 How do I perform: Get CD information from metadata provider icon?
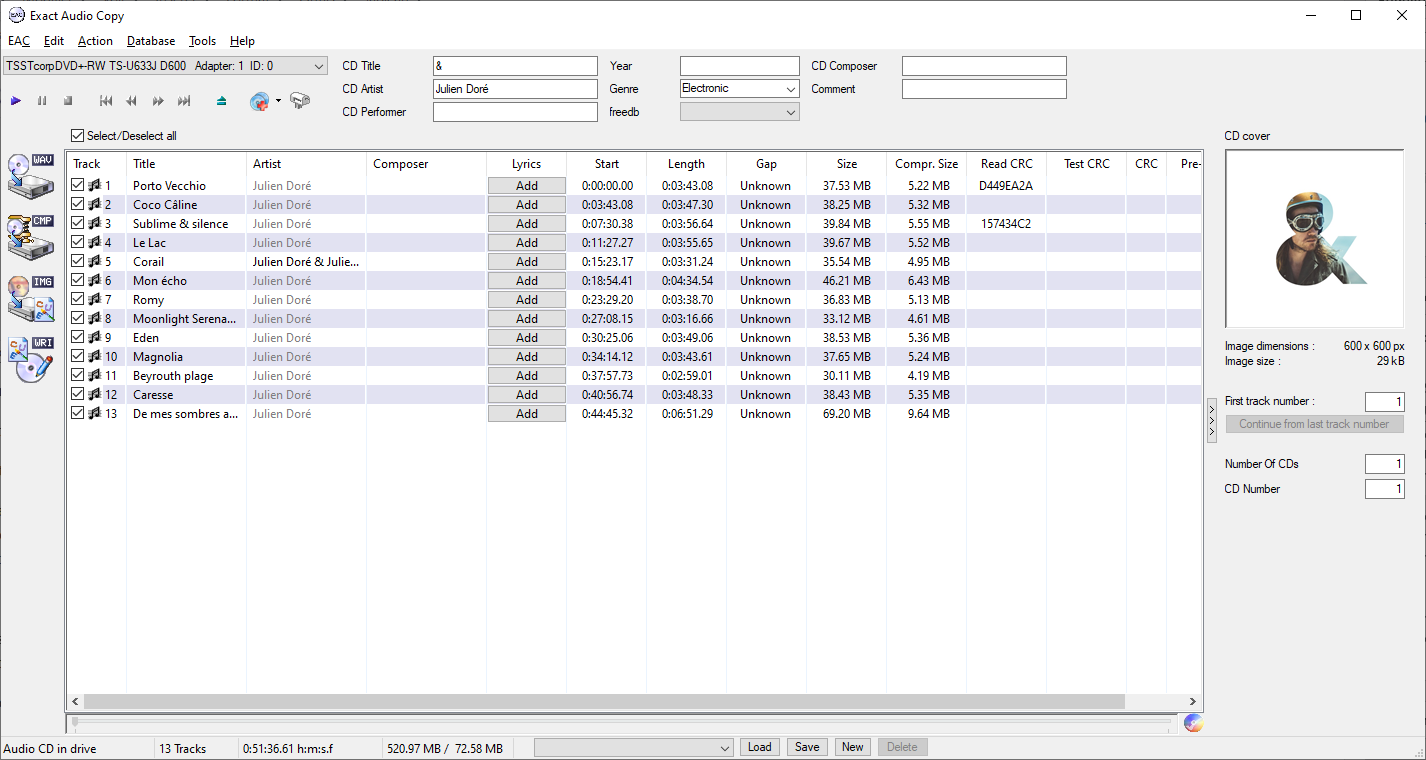[x=260, y=101]
